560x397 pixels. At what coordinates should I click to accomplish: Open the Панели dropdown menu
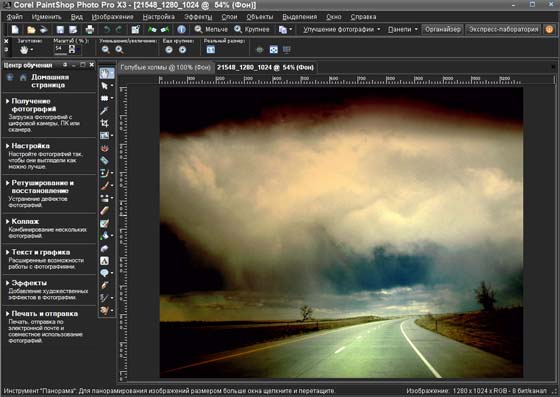tap(402, 29)
